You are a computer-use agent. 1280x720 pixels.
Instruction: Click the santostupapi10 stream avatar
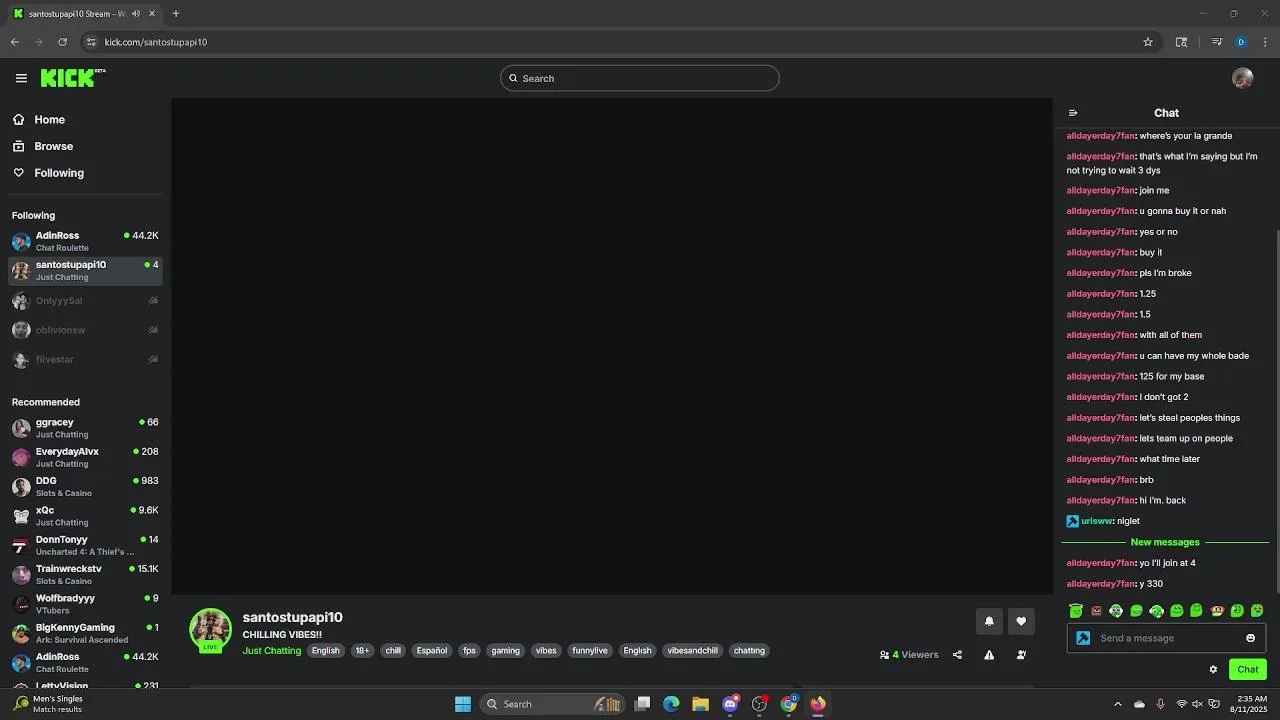tap(210, 630)
